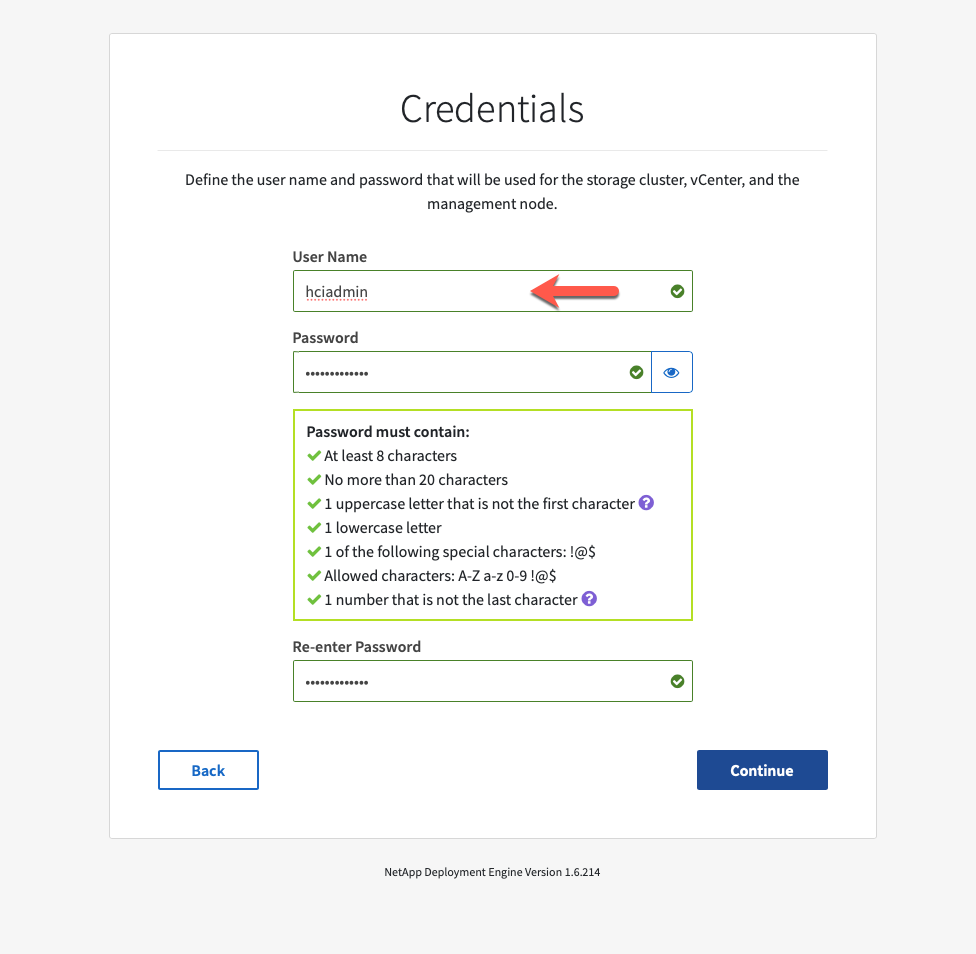This screenshot has width=976, height=954.
Task: Click the Password must contain heading
Action: (388, 432)
